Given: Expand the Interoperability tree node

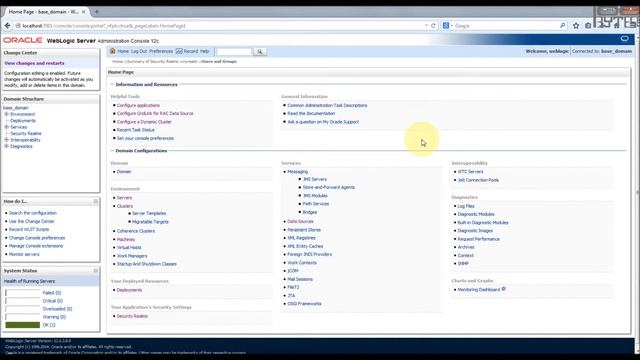Looking at the screenshot, I should [x=7, y=140].
